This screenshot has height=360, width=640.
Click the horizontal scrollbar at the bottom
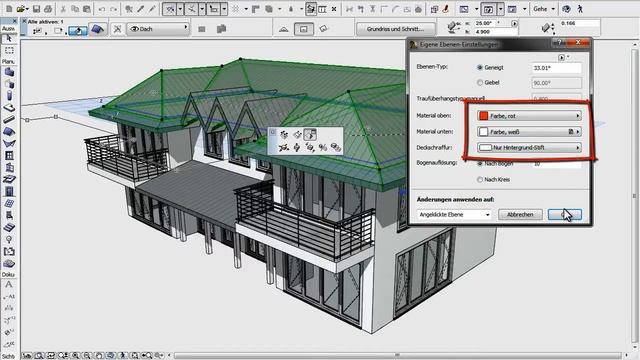pos(398,356)
